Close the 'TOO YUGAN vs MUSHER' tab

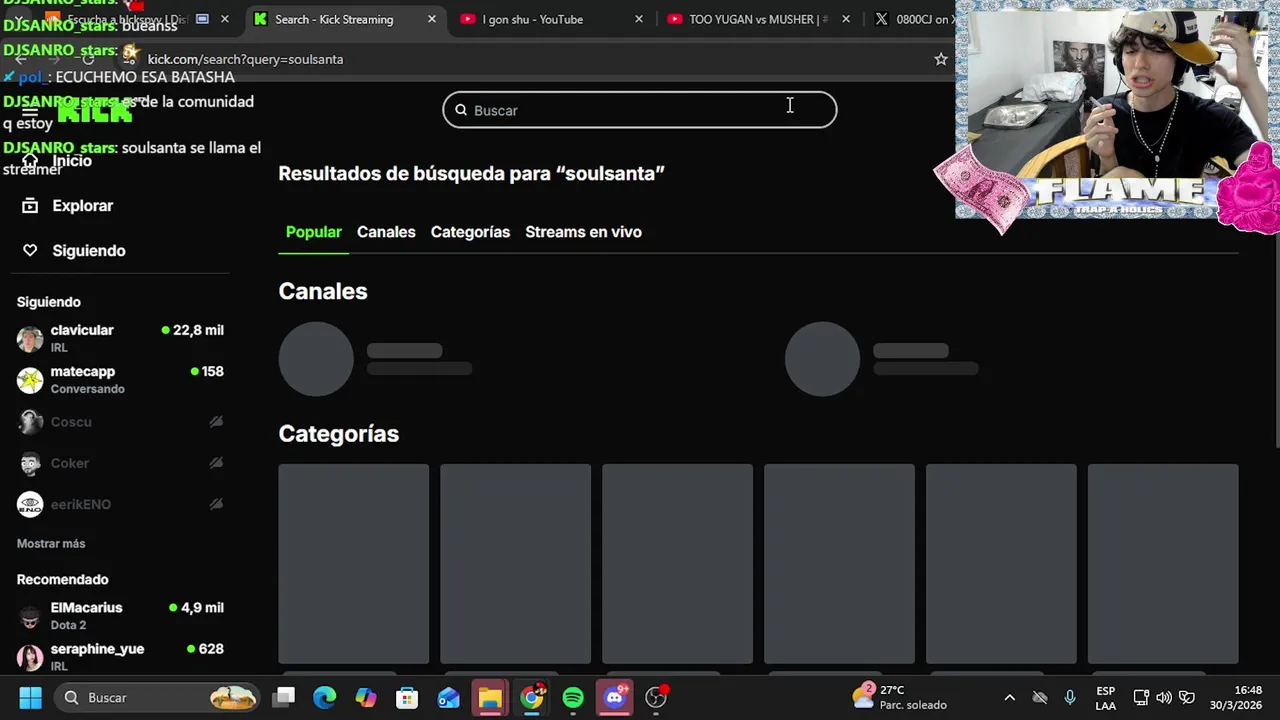point(846,19)
